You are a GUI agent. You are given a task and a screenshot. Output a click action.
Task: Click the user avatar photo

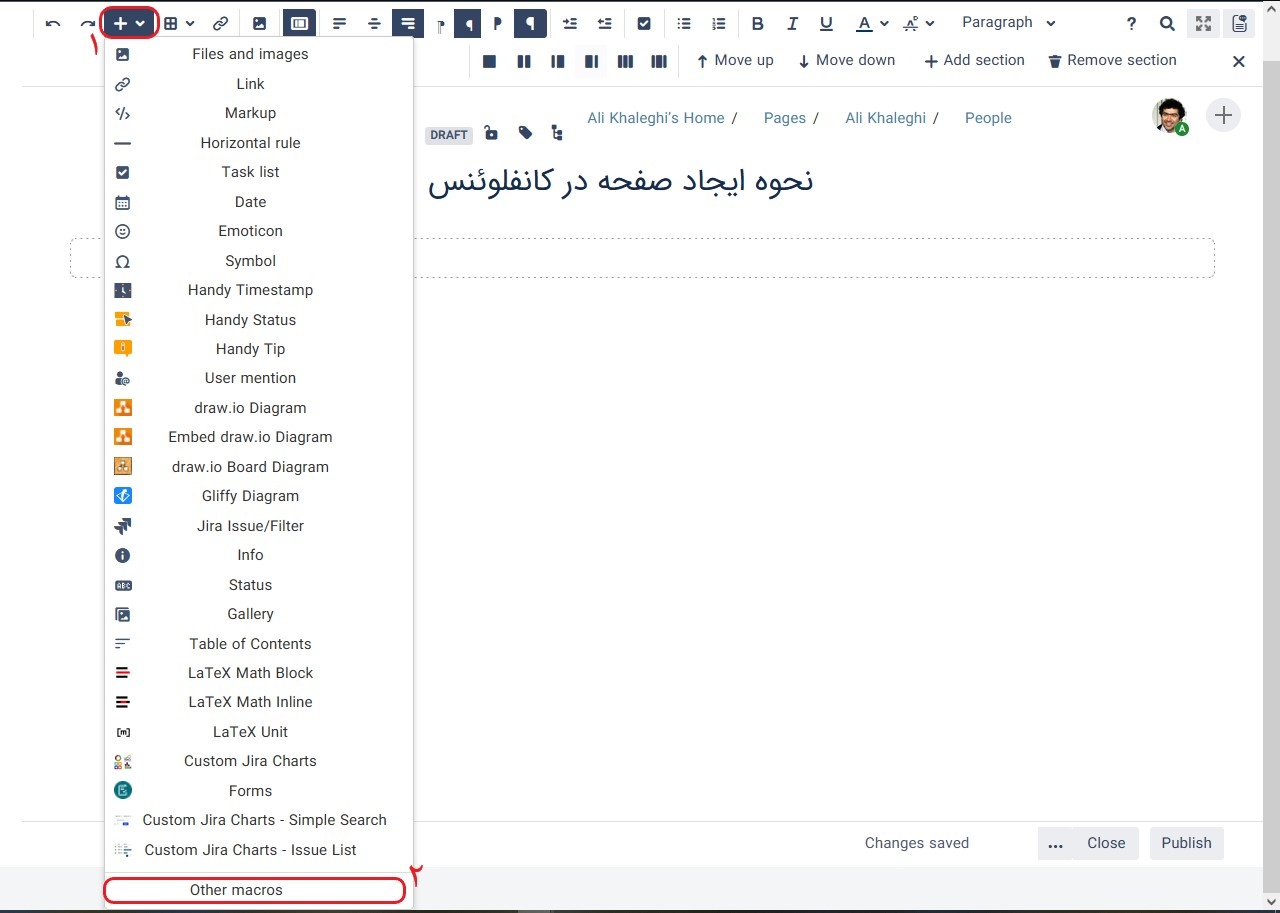pos(1169,116)
